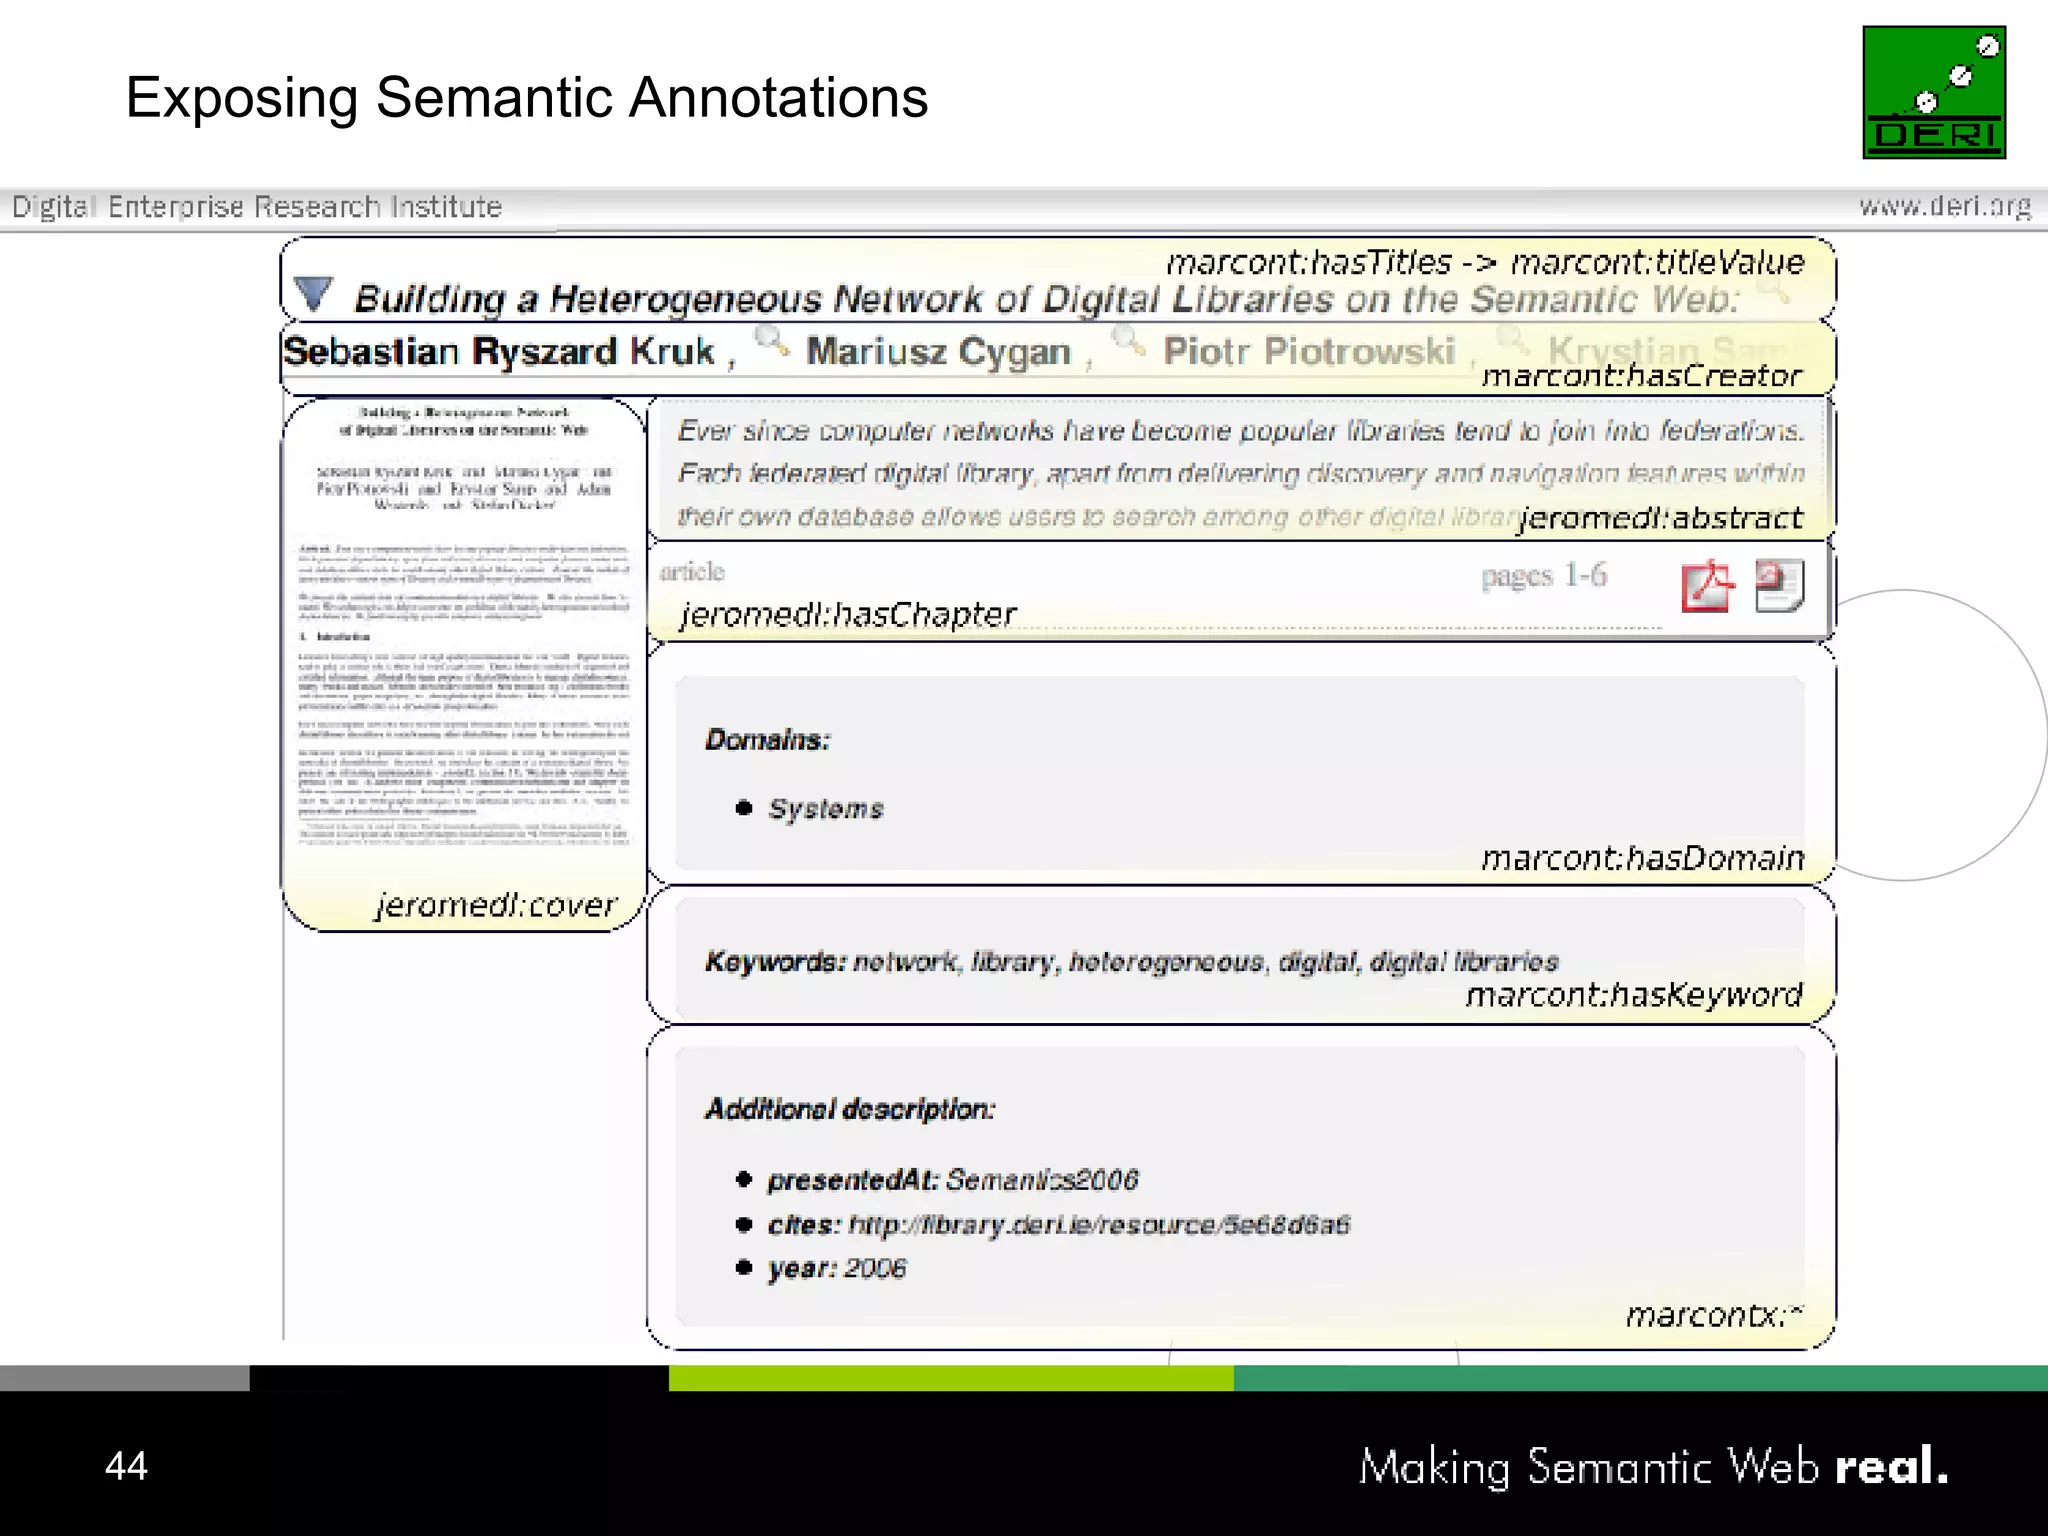Click the year 2006 entry
The width and height of the screenshot is (2048, 1536).
pos(837,1268)
